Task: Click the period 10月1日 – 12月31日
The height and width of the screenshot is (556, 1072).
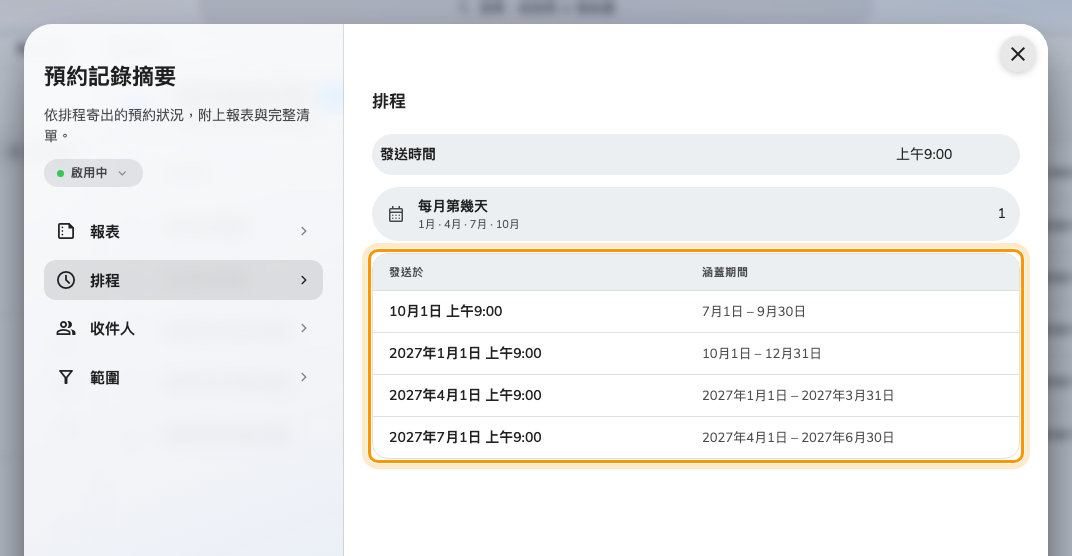Action: point(762,354)
